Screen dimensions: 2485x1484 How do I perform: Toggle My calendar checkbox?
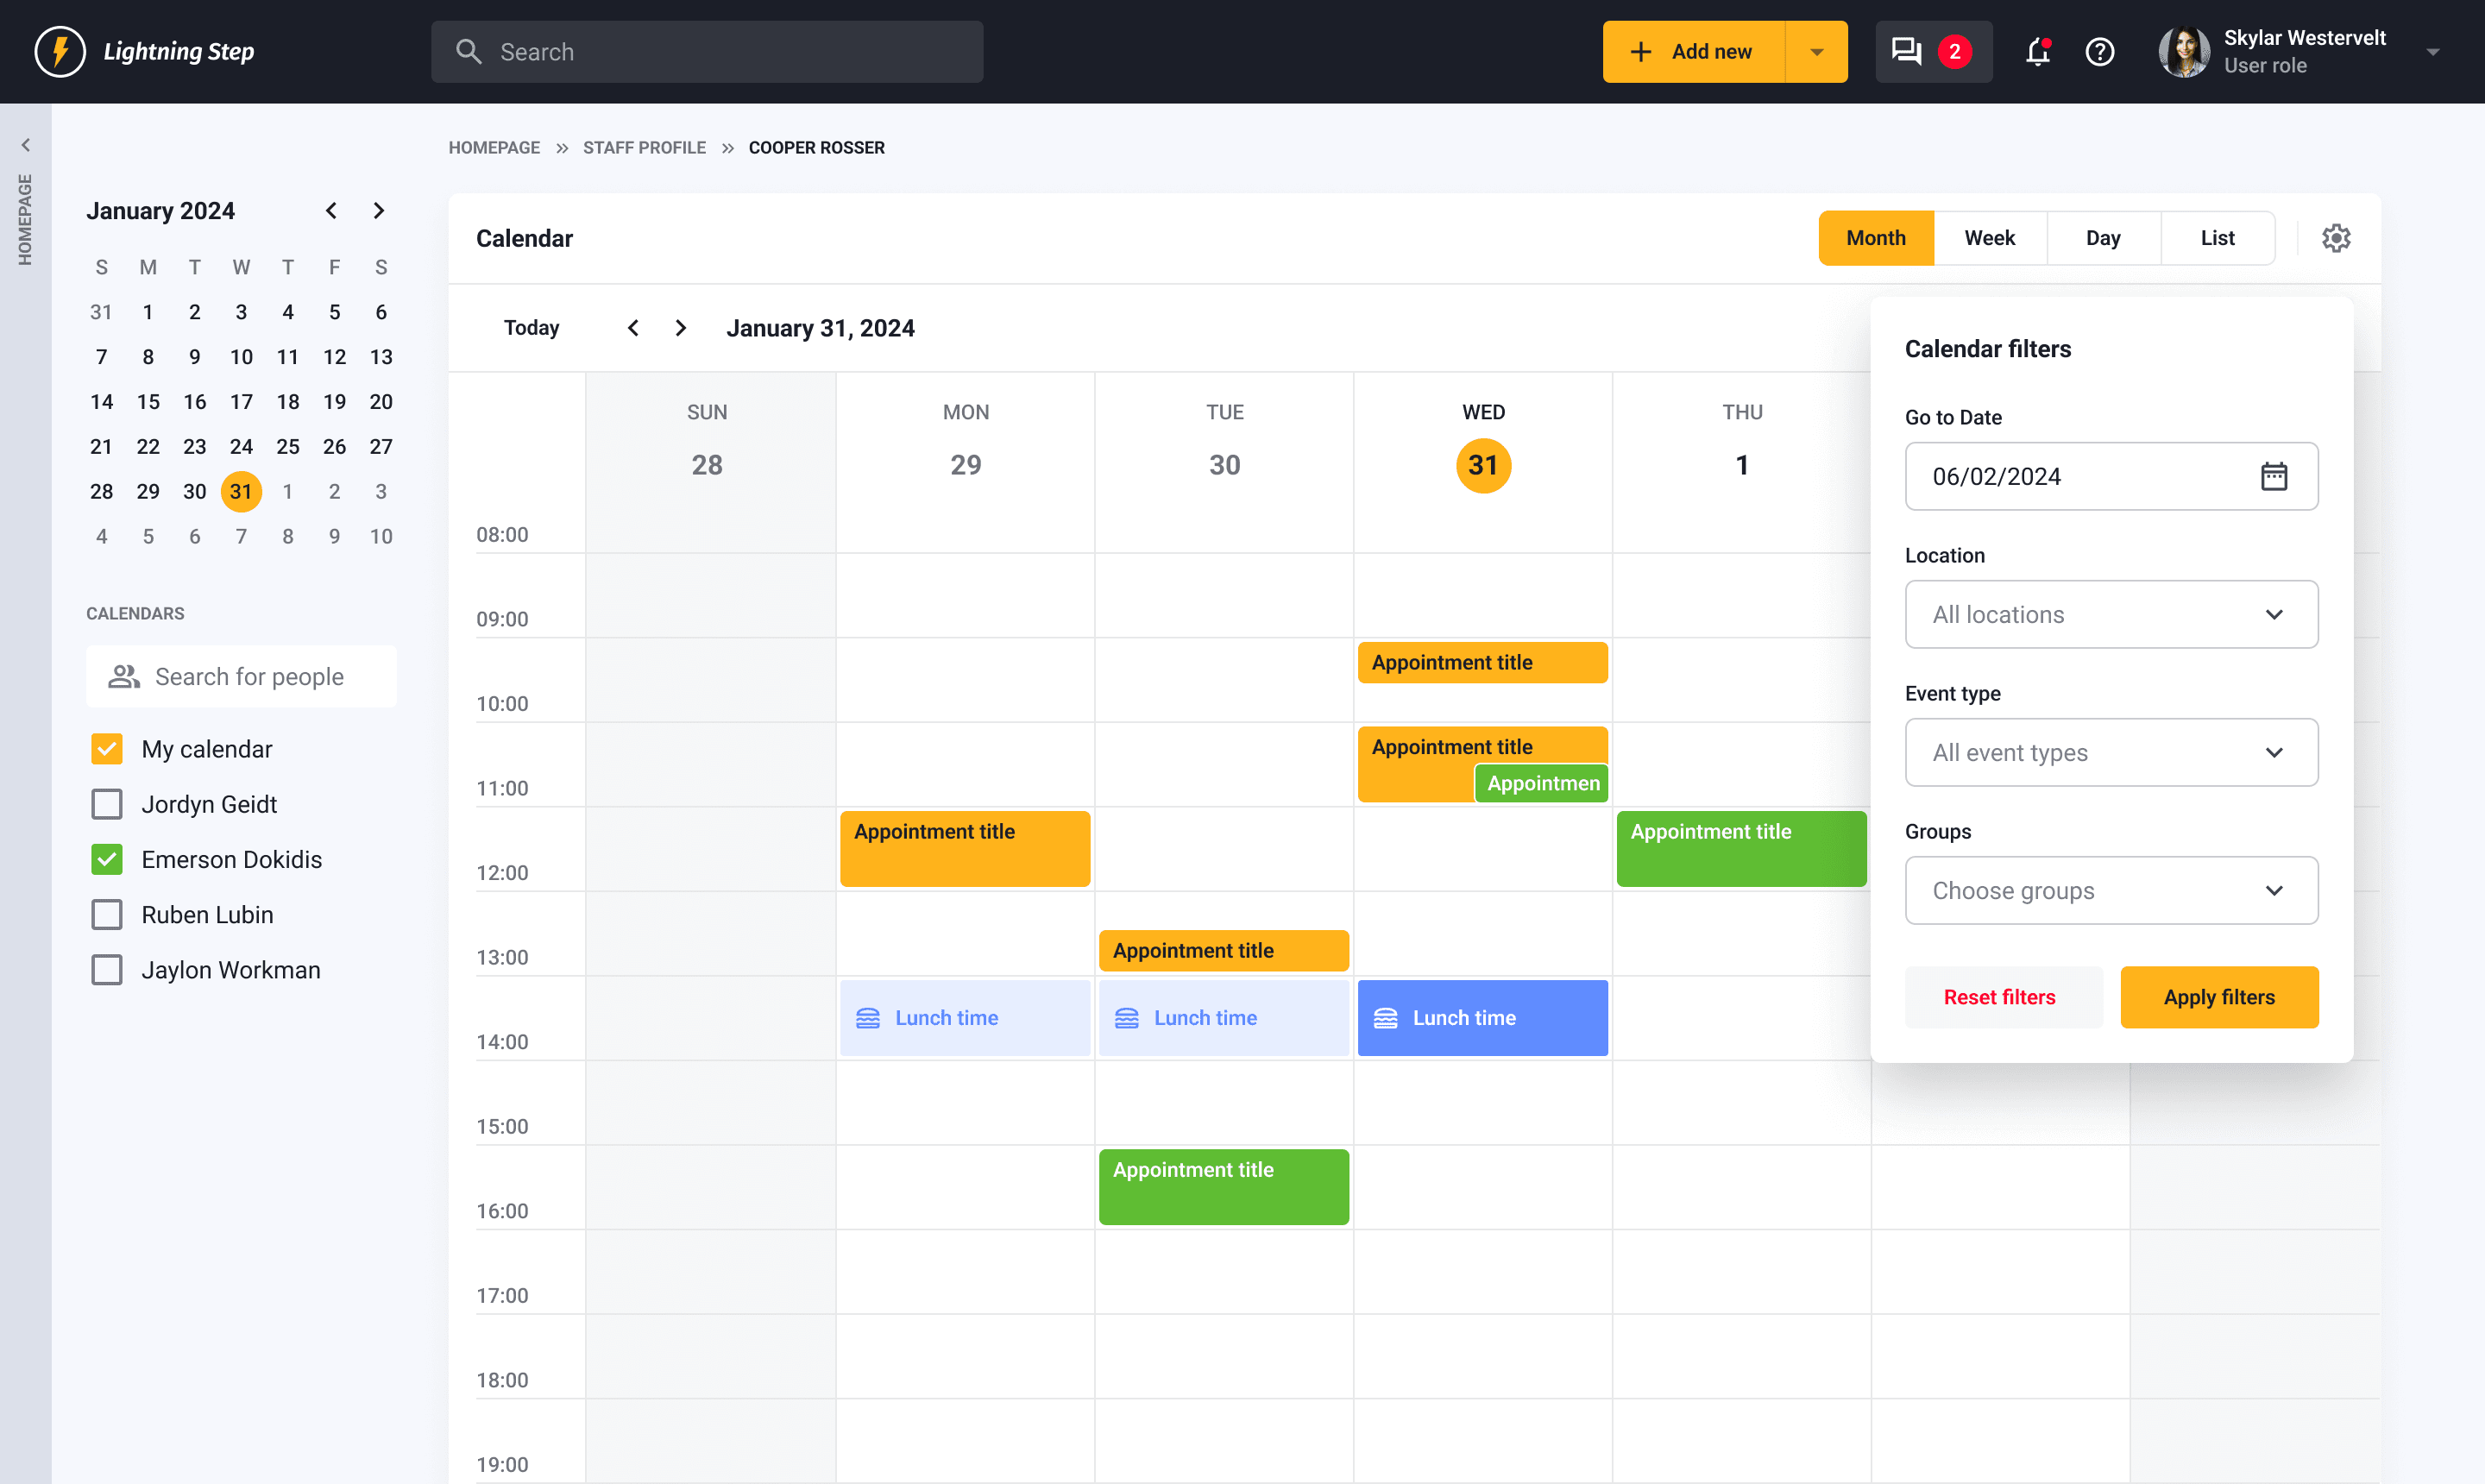tap(107, 749)
